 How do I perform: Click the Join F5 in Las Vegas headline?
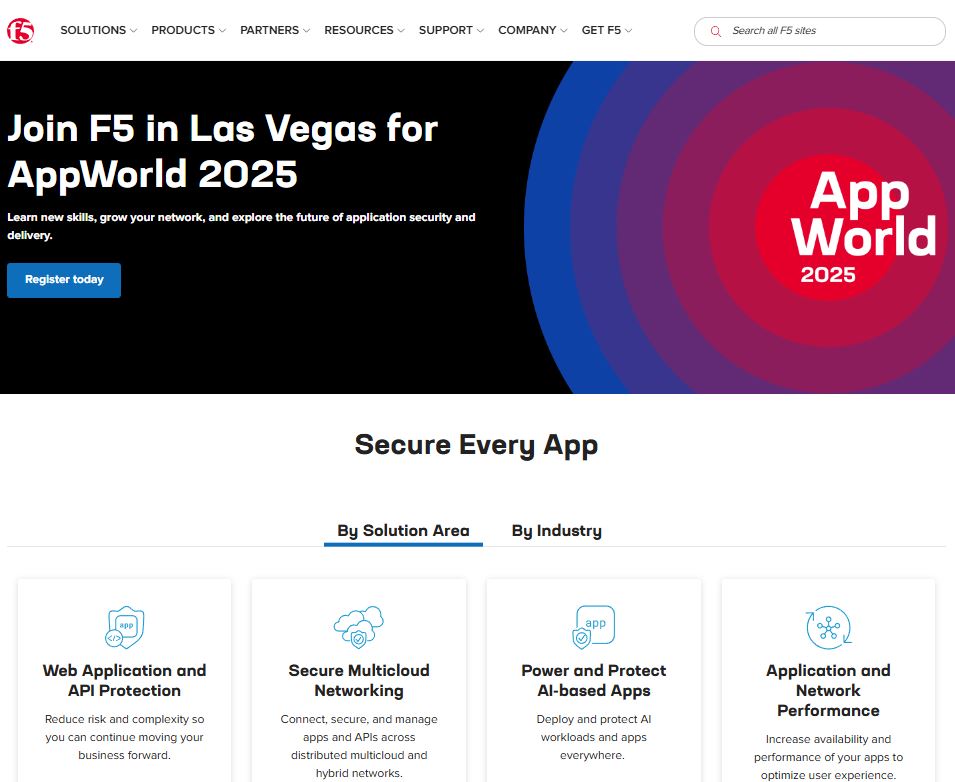coord(222,151)
